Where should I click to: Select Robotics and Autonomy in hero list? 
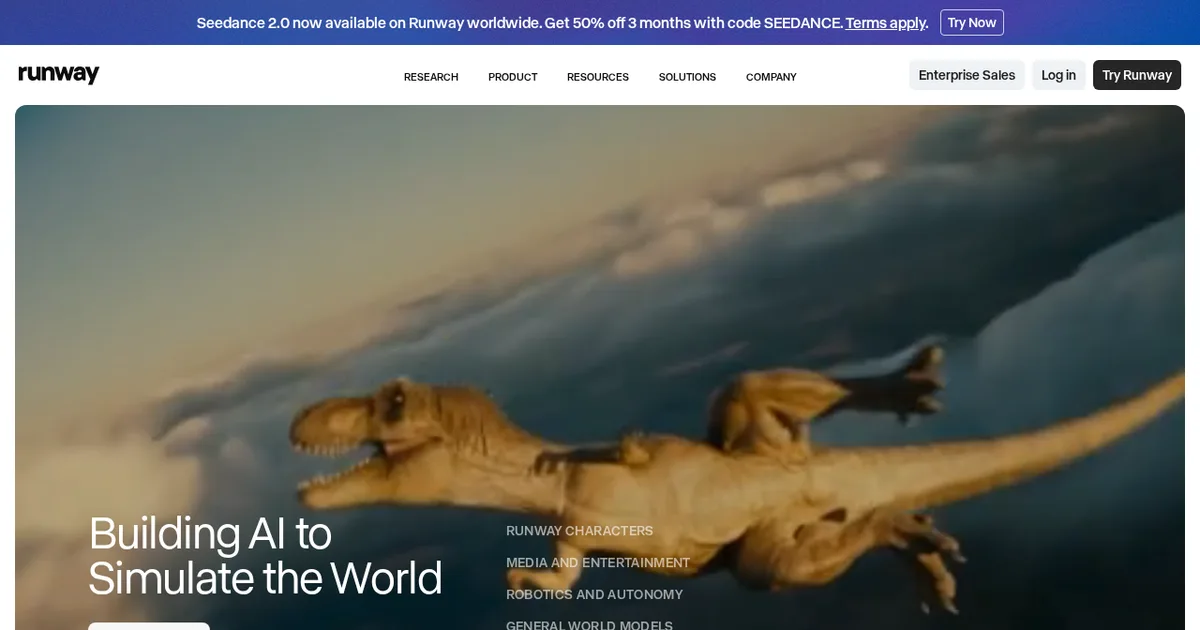[x=594, y=595]
